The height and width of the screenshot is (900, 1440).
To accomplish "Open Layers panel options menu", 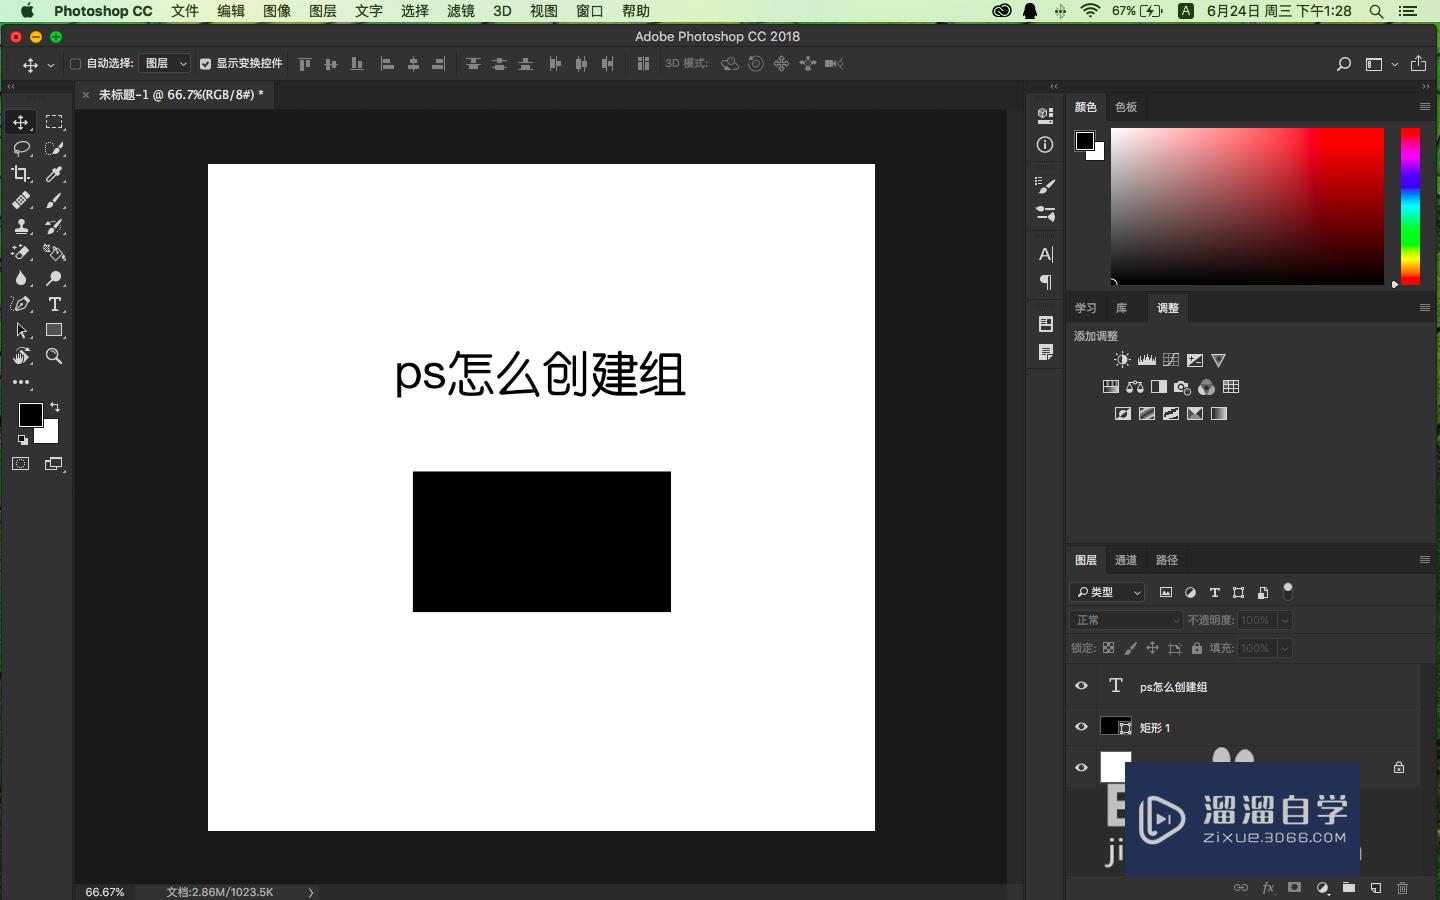I will [1425, 560].
